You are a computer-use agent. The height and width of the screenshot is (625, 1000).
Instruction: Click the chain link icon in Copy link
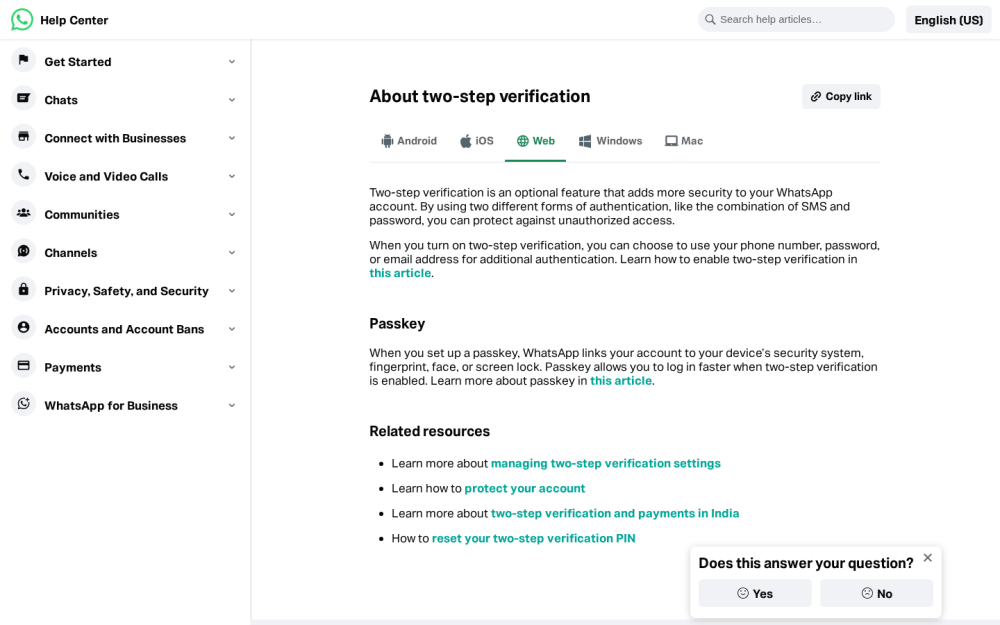816,96
